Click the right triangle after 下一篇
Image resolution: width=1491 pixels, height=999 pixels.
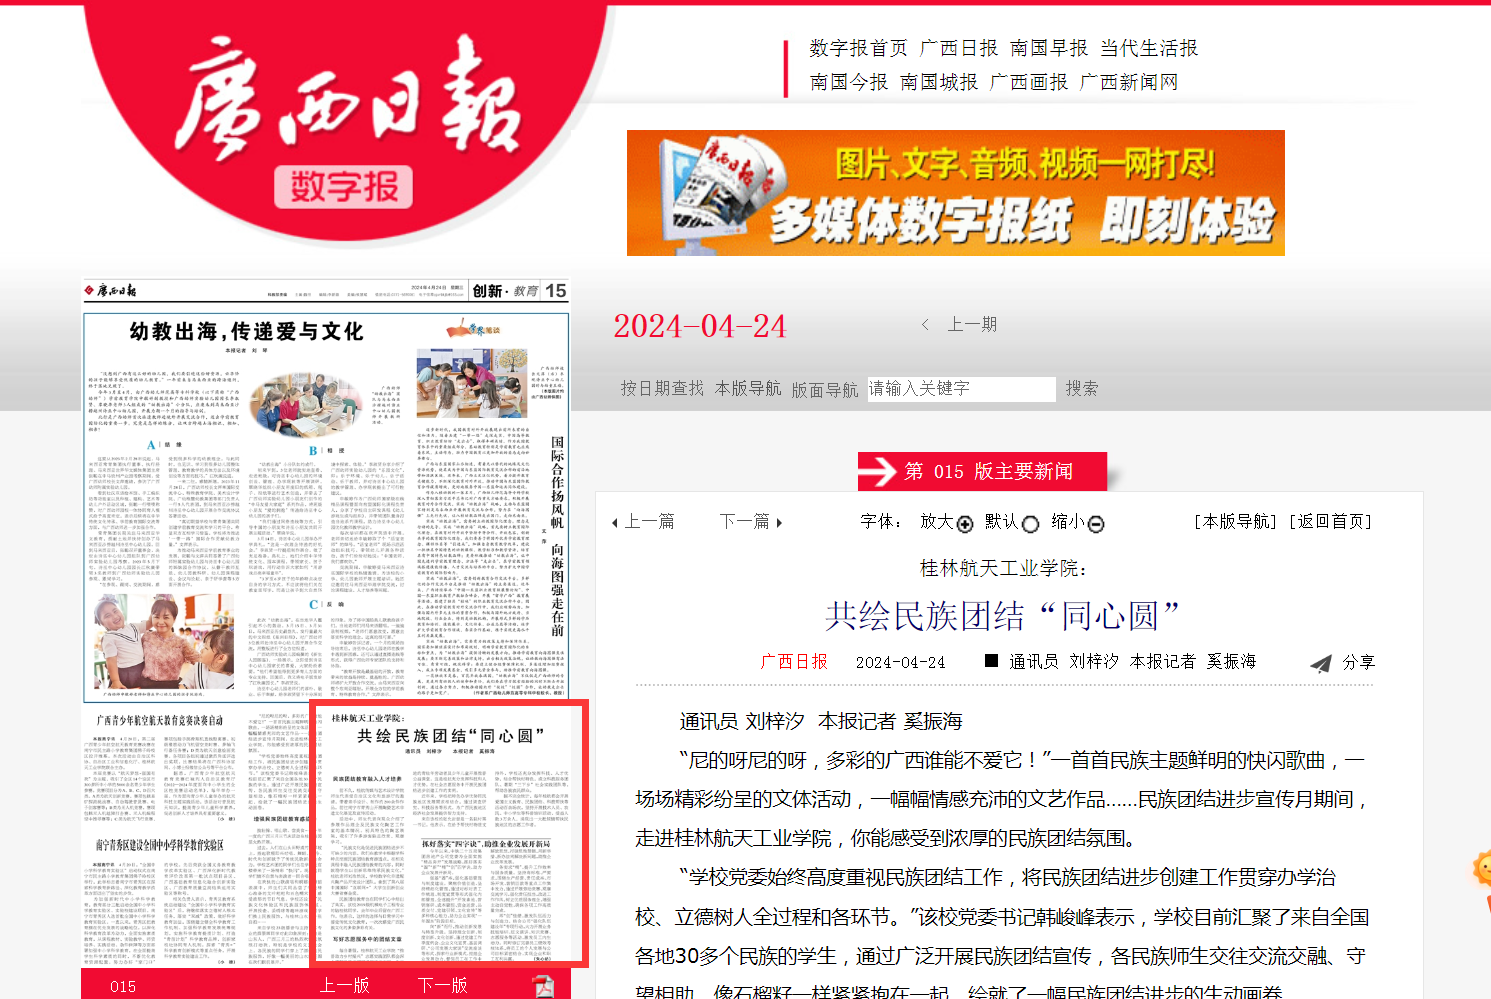pos(779,523)
